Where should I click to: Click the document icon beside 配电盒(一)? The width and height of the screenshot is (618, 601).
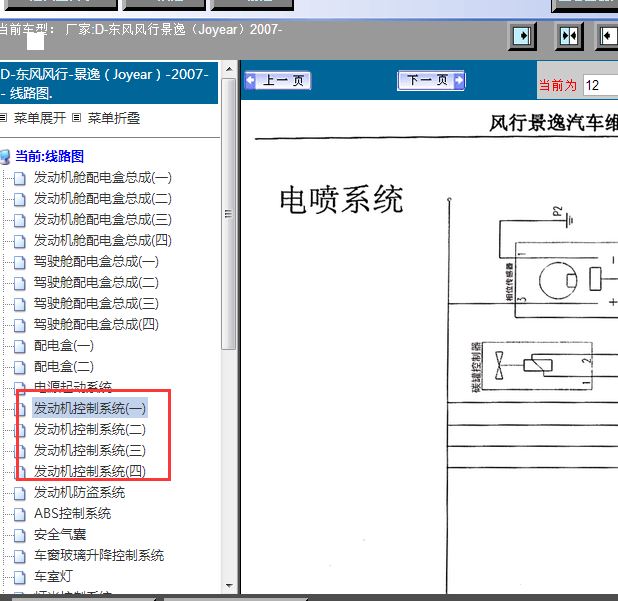[19, 346]
